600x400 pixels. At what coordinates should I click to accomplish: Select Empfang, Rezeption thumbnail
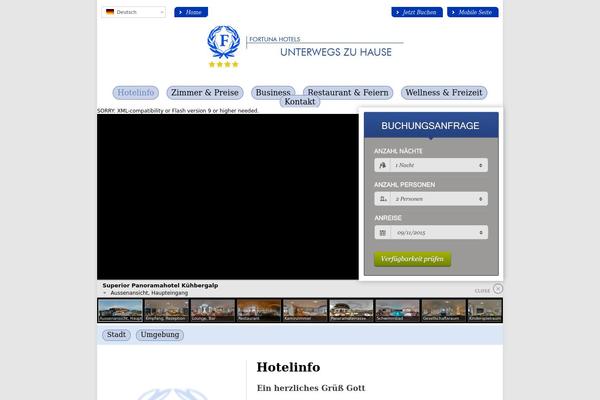166,310
